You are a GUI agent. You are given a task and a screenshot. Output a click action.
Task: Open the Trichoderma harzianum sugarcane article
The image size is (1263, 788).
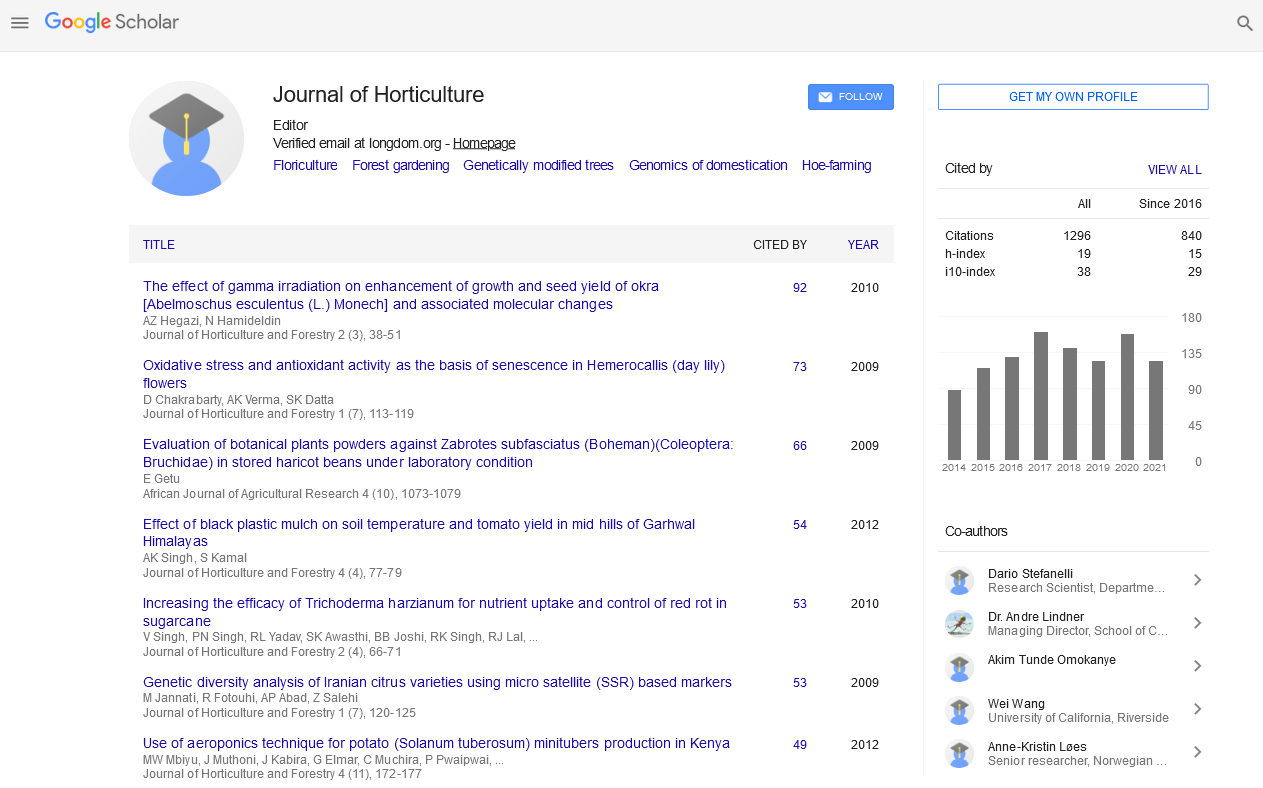(x=435, y=612)
